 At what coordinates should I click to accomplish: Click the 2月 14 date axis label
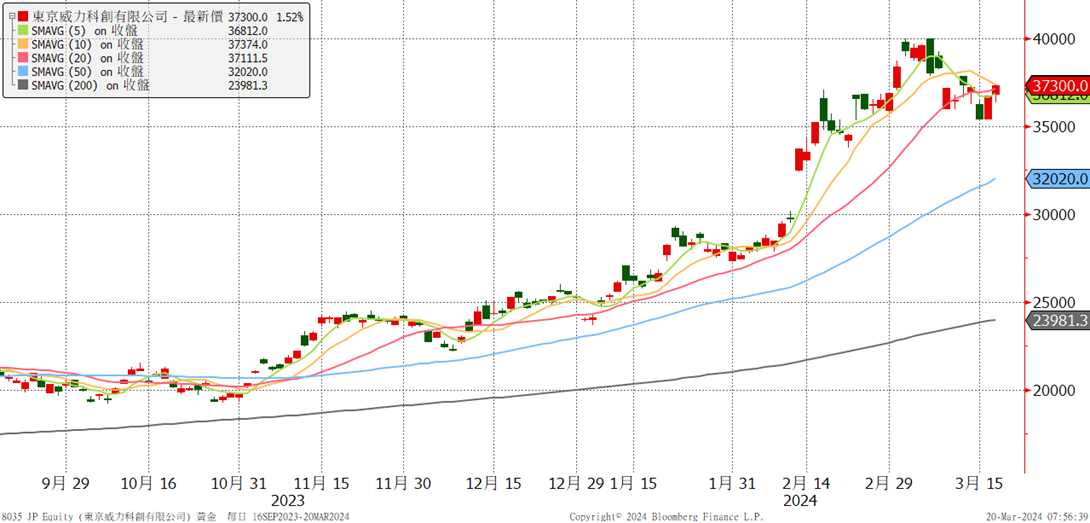(x=806, y=483)
